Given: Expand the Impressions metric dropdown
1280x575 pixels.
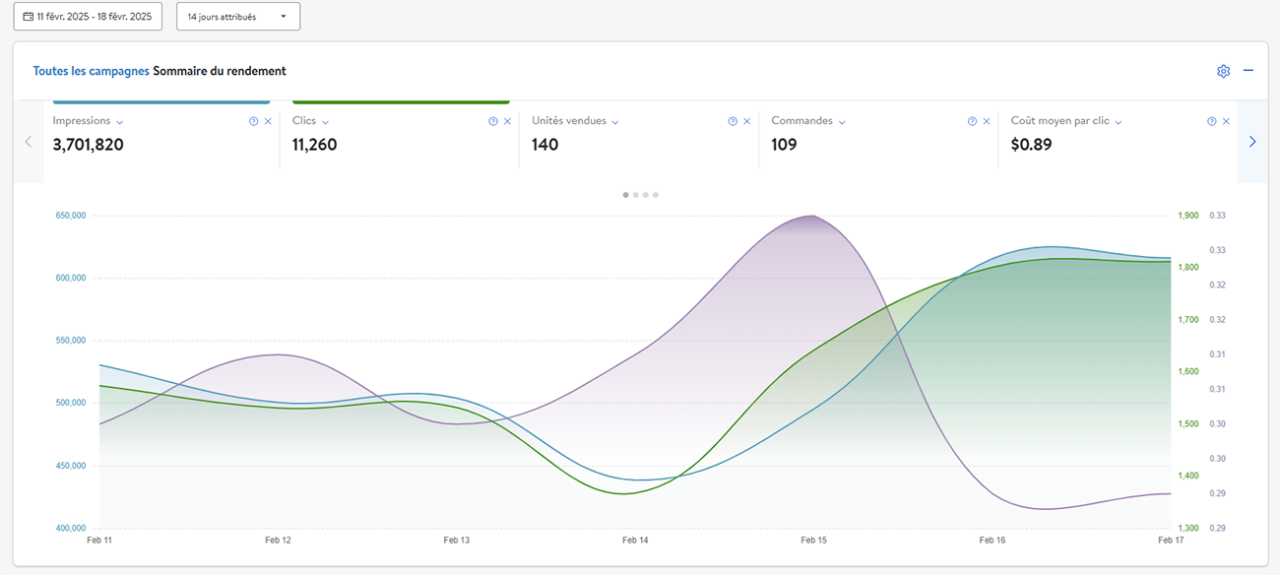Looking at the screenshot, I should point(120,122).
